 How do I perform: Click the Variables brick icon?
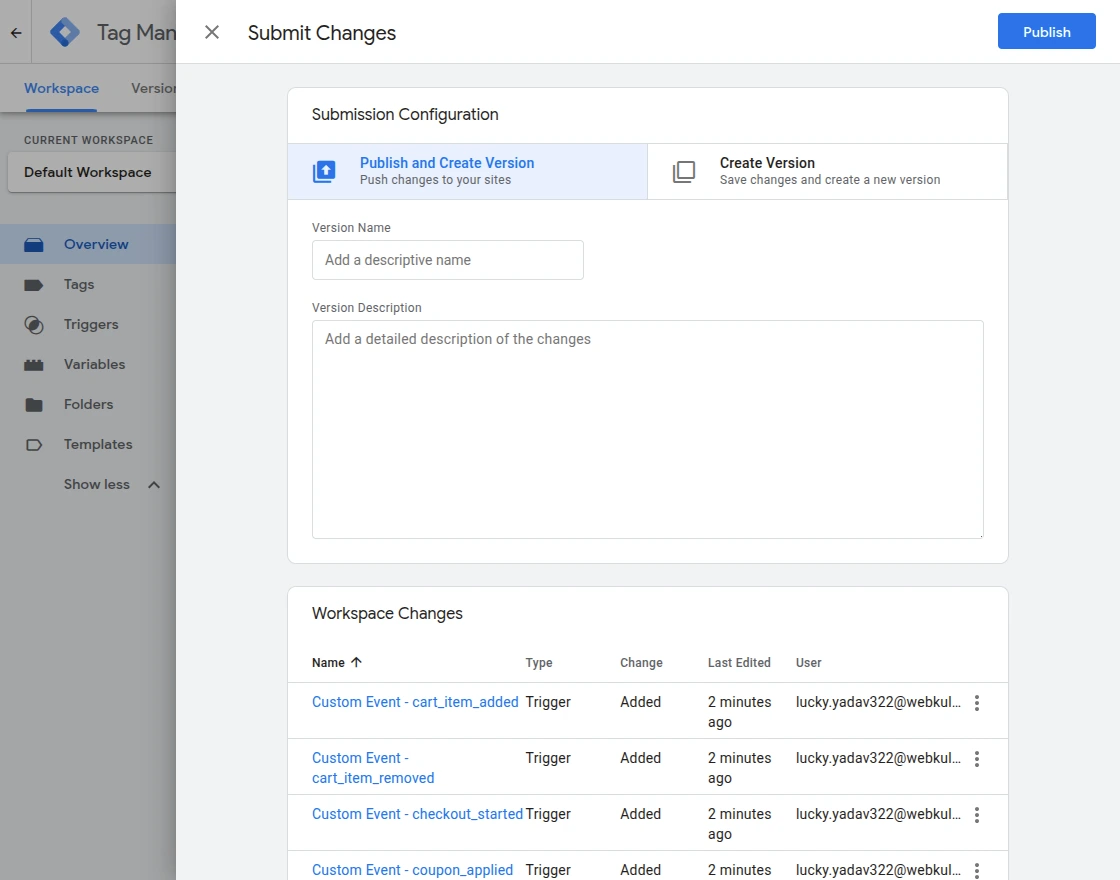[34, 365]
